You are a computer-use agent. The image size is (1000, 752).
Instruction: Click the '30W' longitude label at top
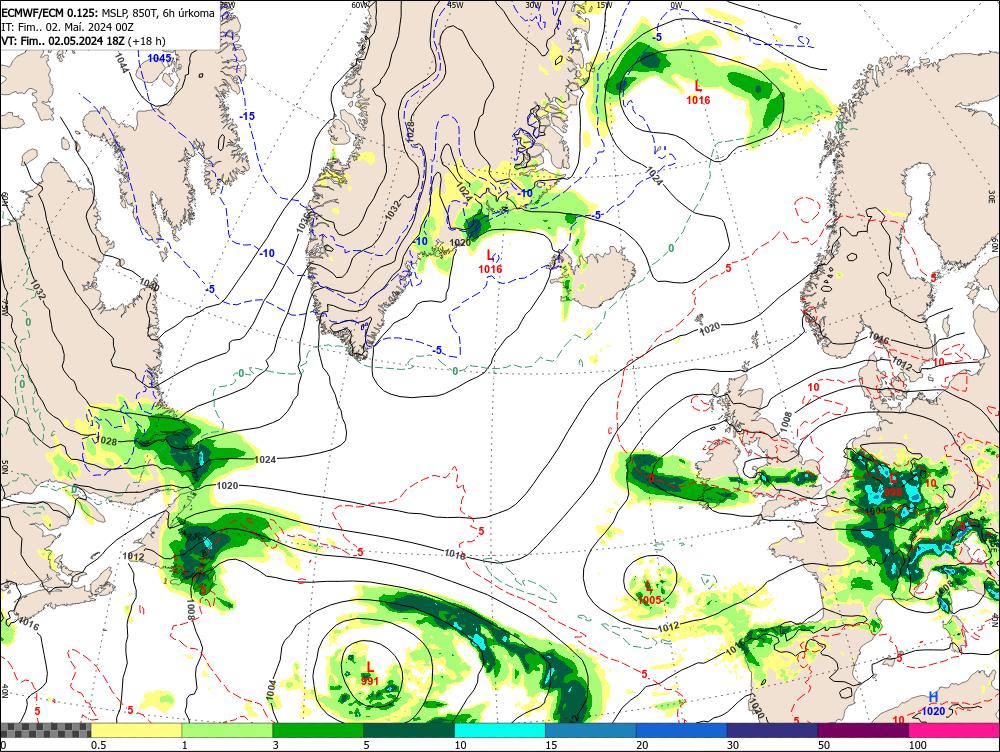click(x=533, y=4)
